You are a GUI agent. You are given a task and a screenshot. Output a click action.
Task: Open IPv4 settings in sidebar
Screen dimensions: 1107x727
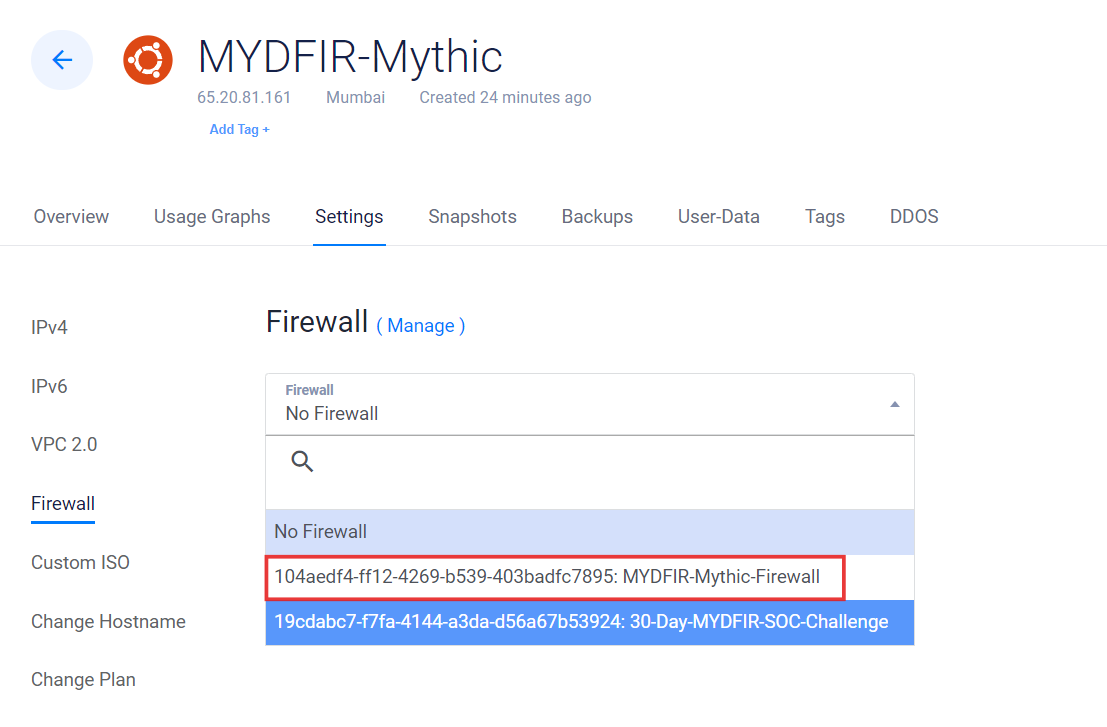coord(49,328)
